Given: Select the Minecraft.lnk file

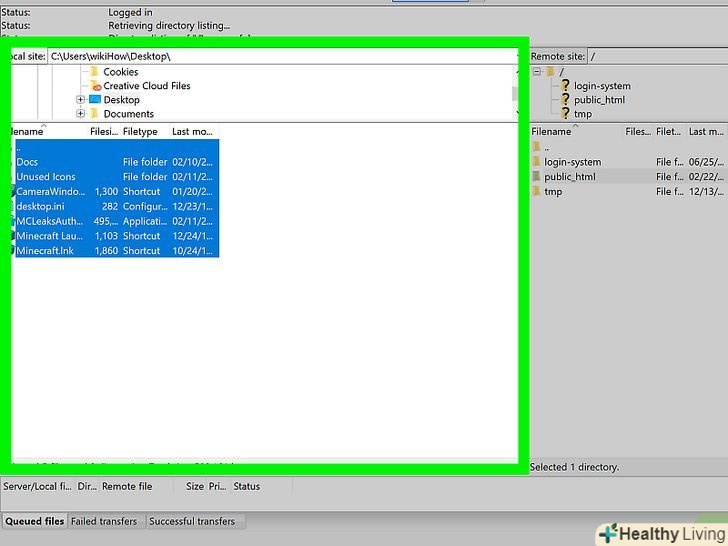Looking at the screenshot, I should 117,251.
